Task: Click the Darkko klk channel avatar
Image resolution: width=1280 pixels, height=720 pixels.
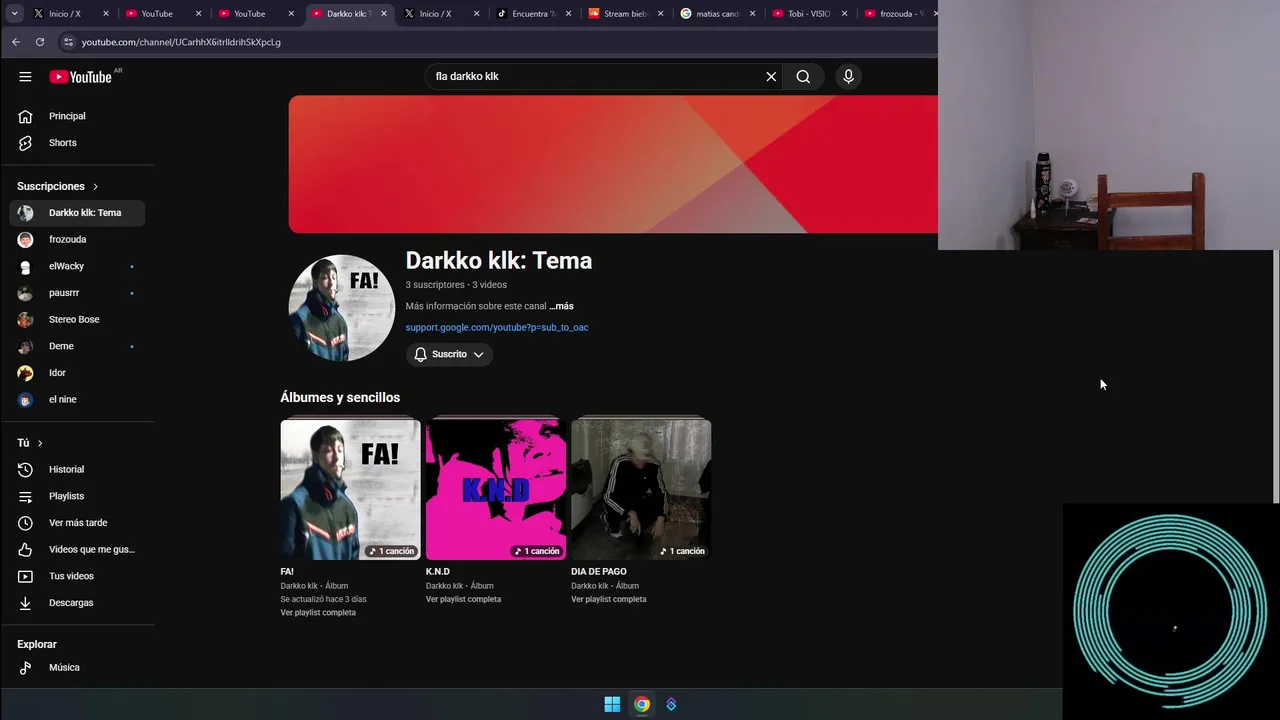Action: 342,308
